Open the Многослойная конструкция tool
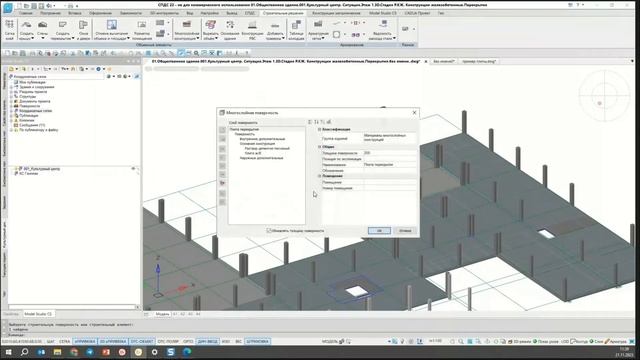The width and height of the screenshot is (640, 360). 187,29
